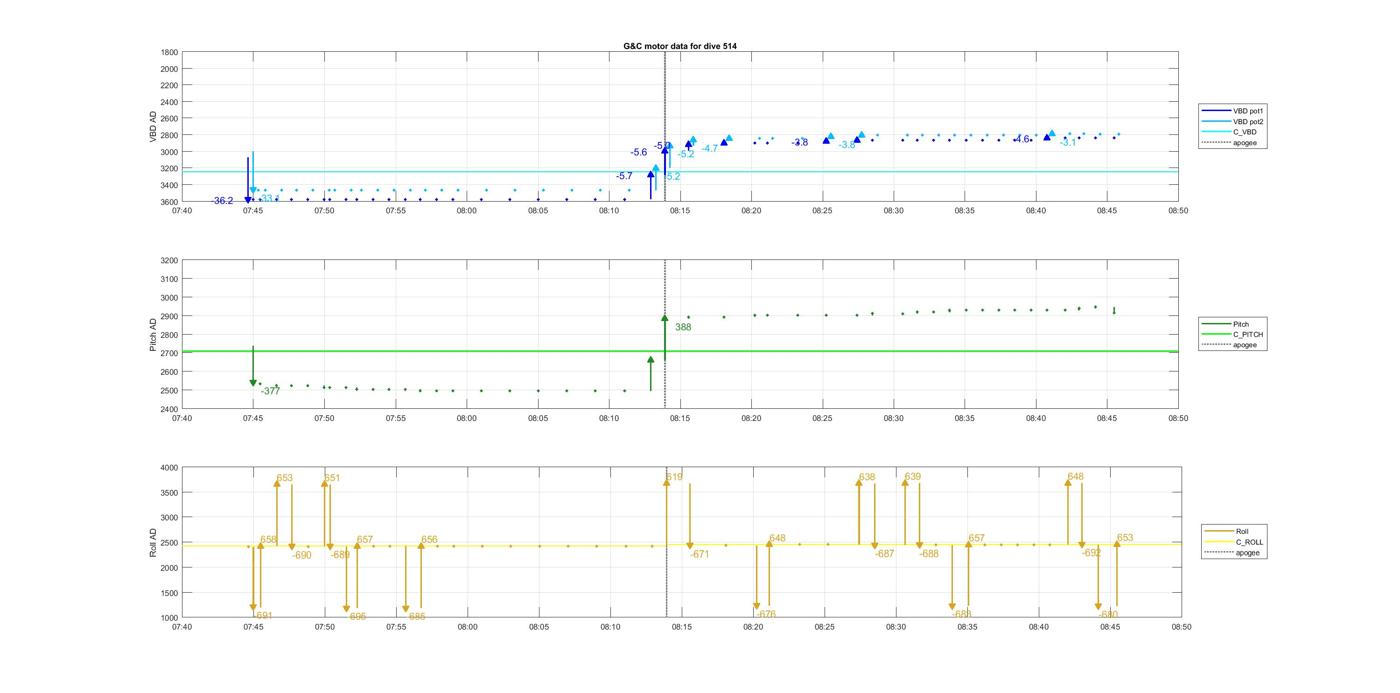This screenshot has width=1400, height=693.
Task: Click the '-689' roll data label
Action: [x=340, y=554]
